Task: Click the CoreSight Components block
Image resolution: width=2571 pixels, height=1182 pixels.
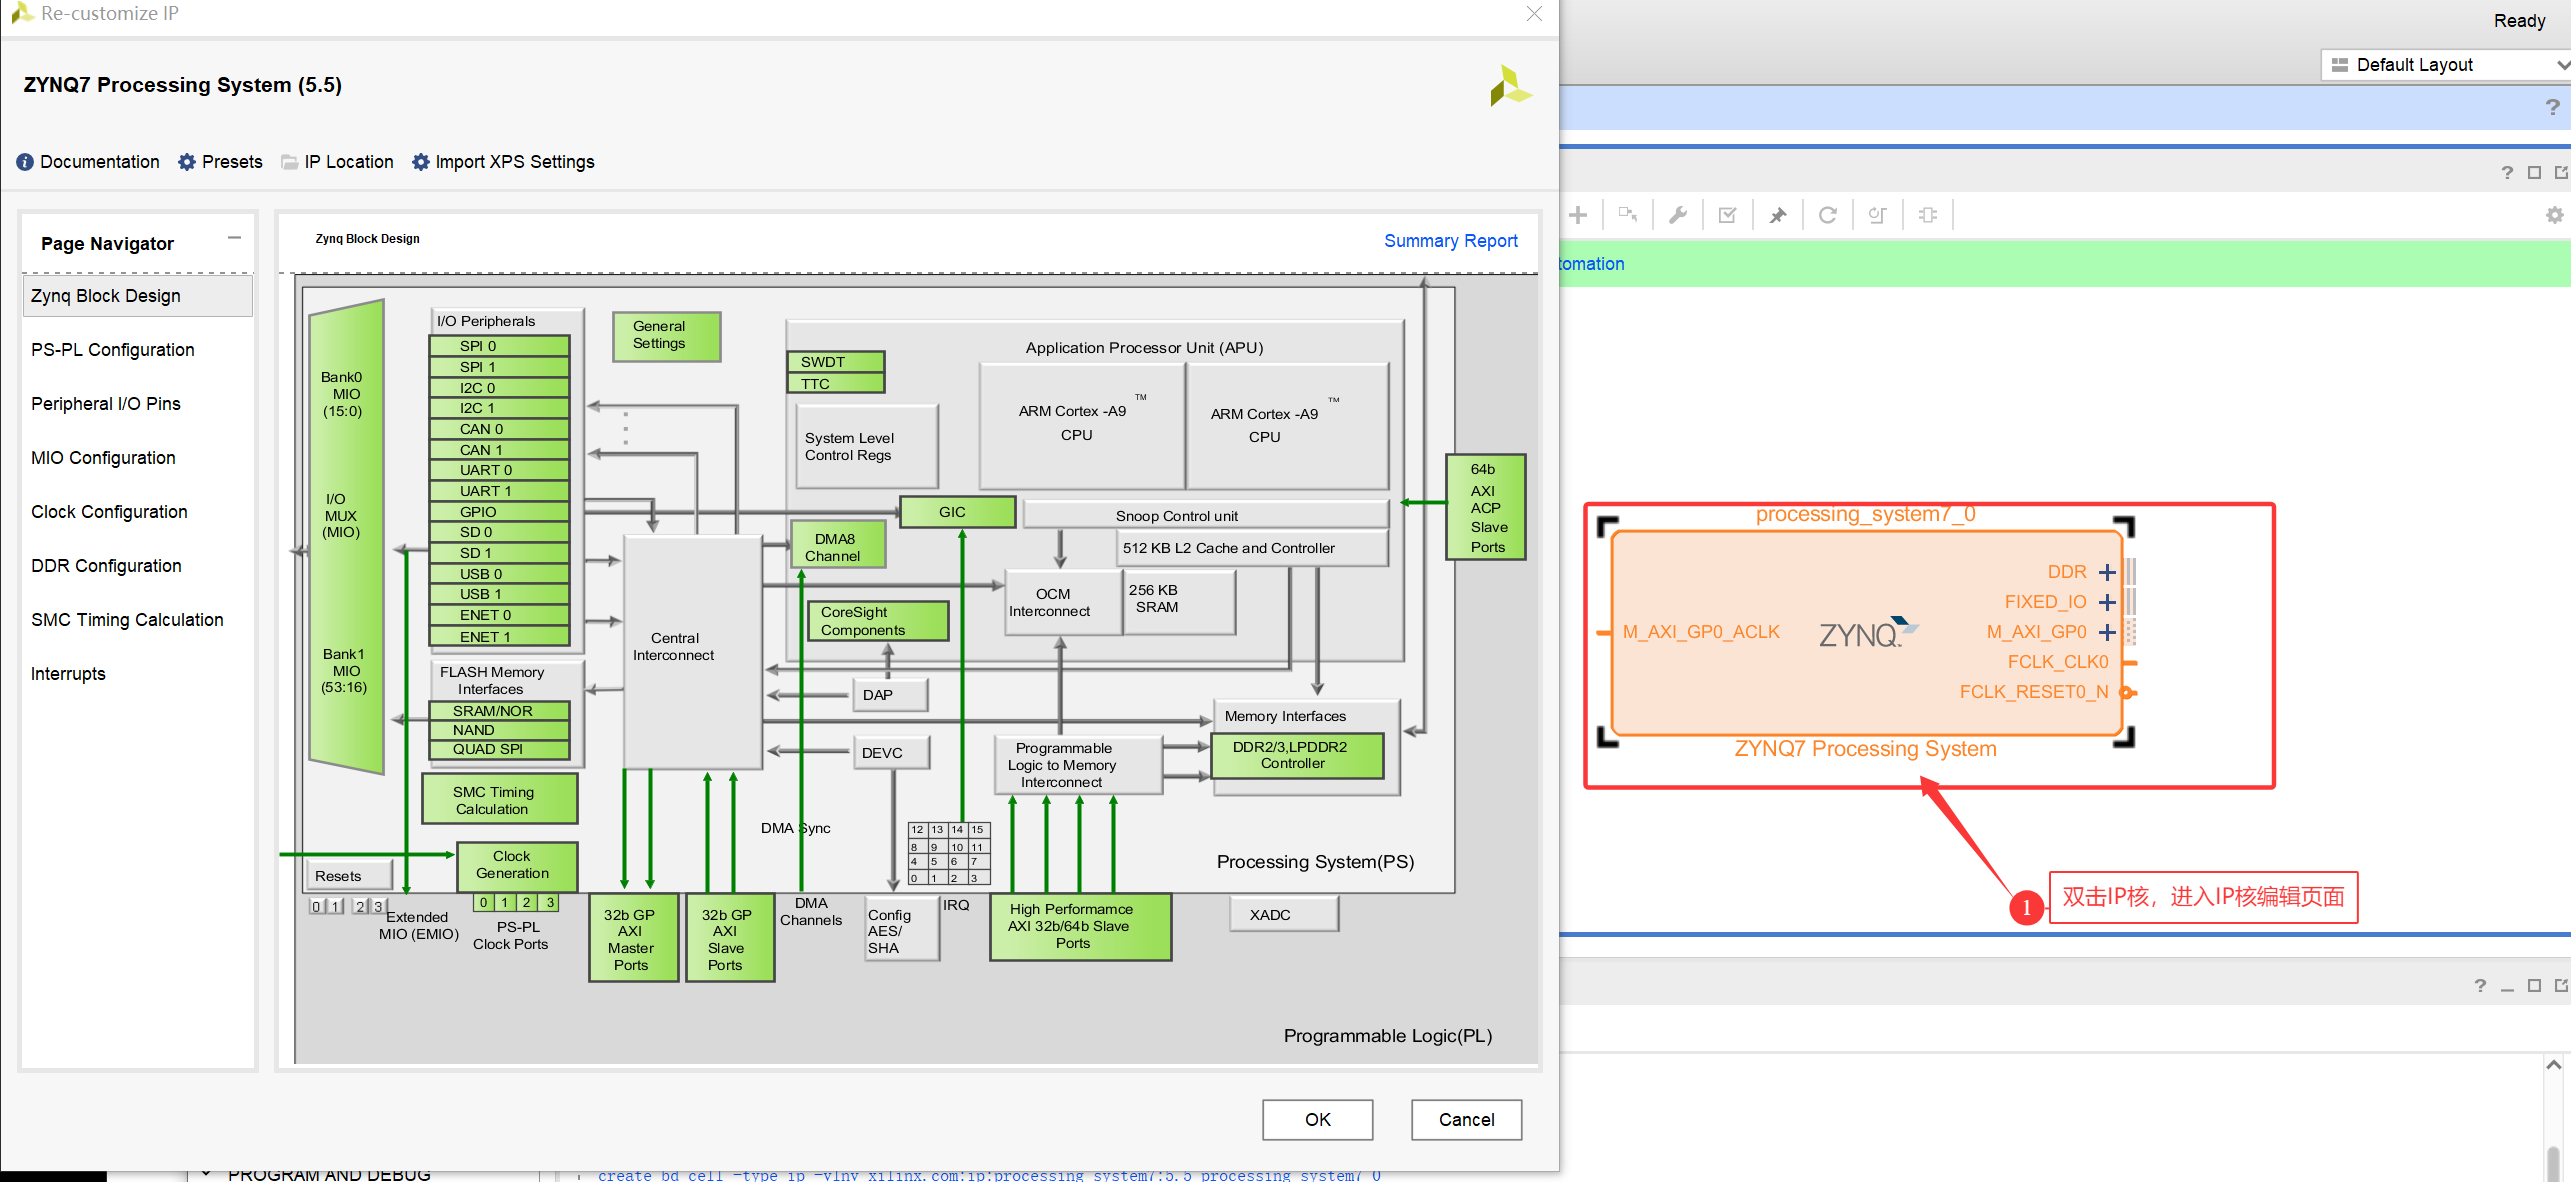Action: (x=877, y=621)
